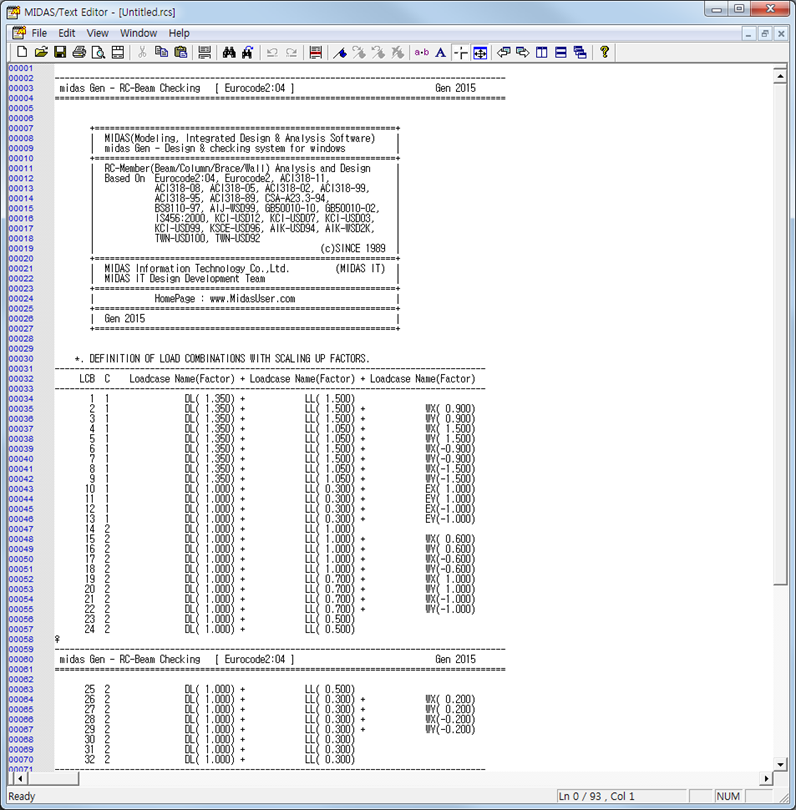Restore the inner document window
The image size is (796, 810).
(x=764, y=34)
